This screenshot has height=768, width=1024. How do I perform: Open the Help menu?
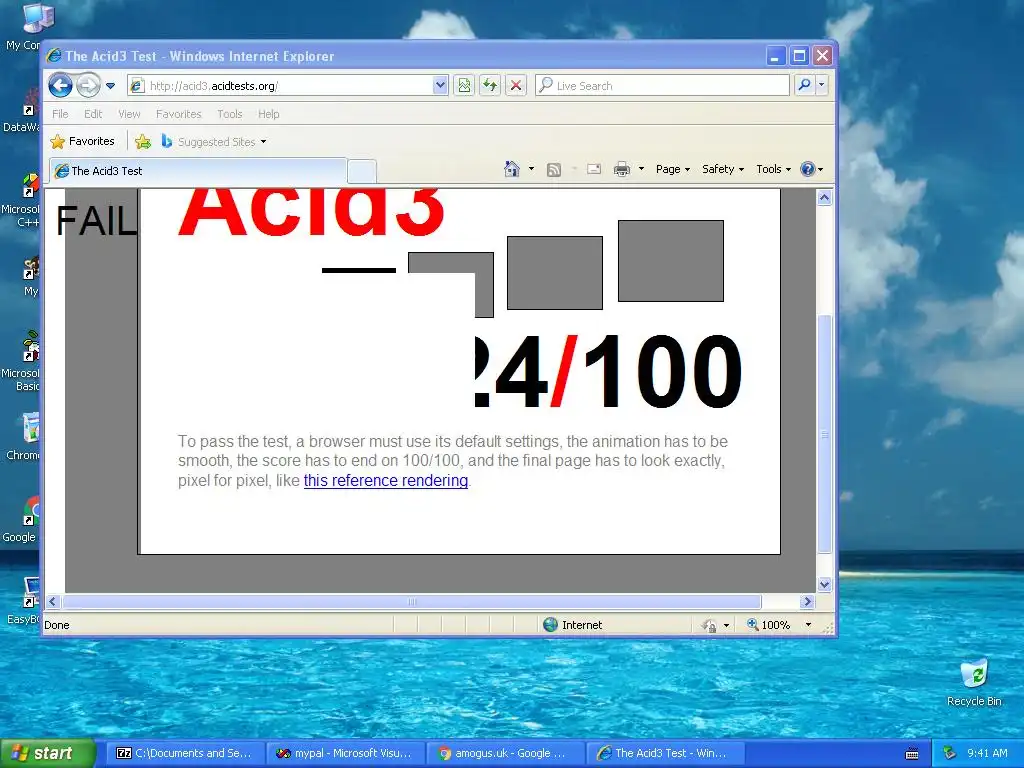[x=268, y=114]
